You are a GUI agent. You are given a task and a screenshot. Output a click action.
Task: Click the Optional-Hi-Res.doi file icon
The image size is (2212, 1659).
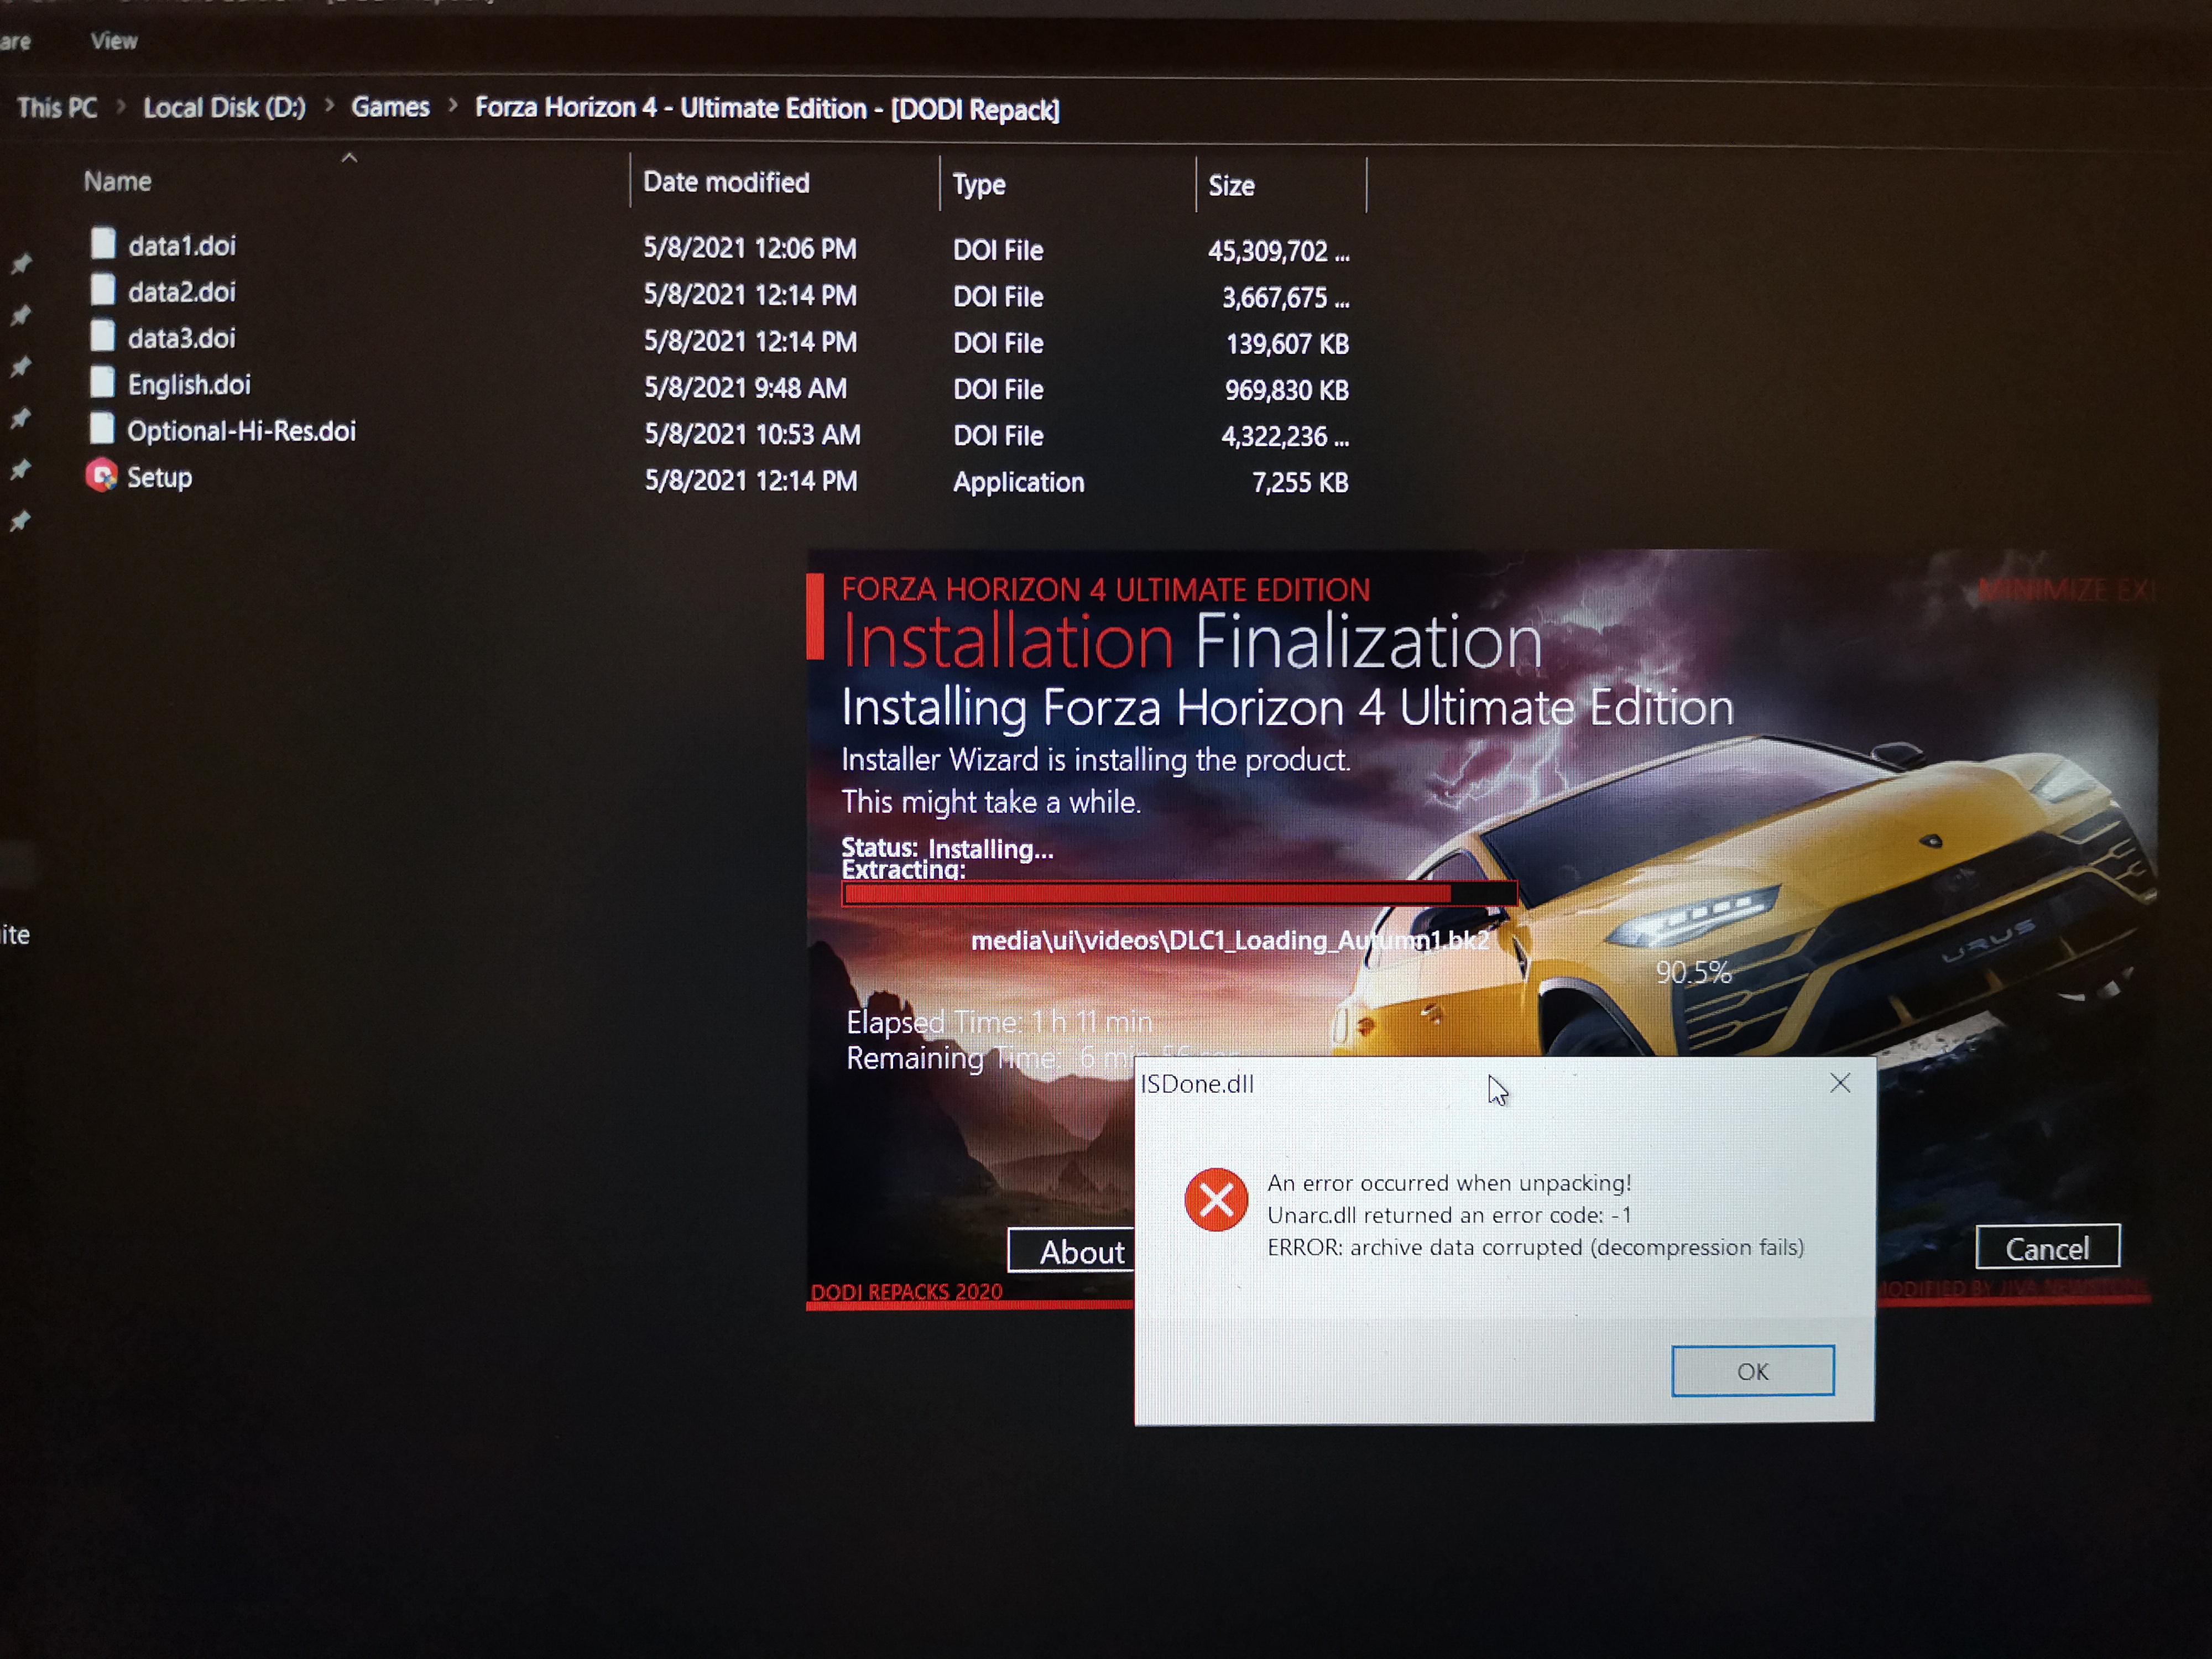102,428
